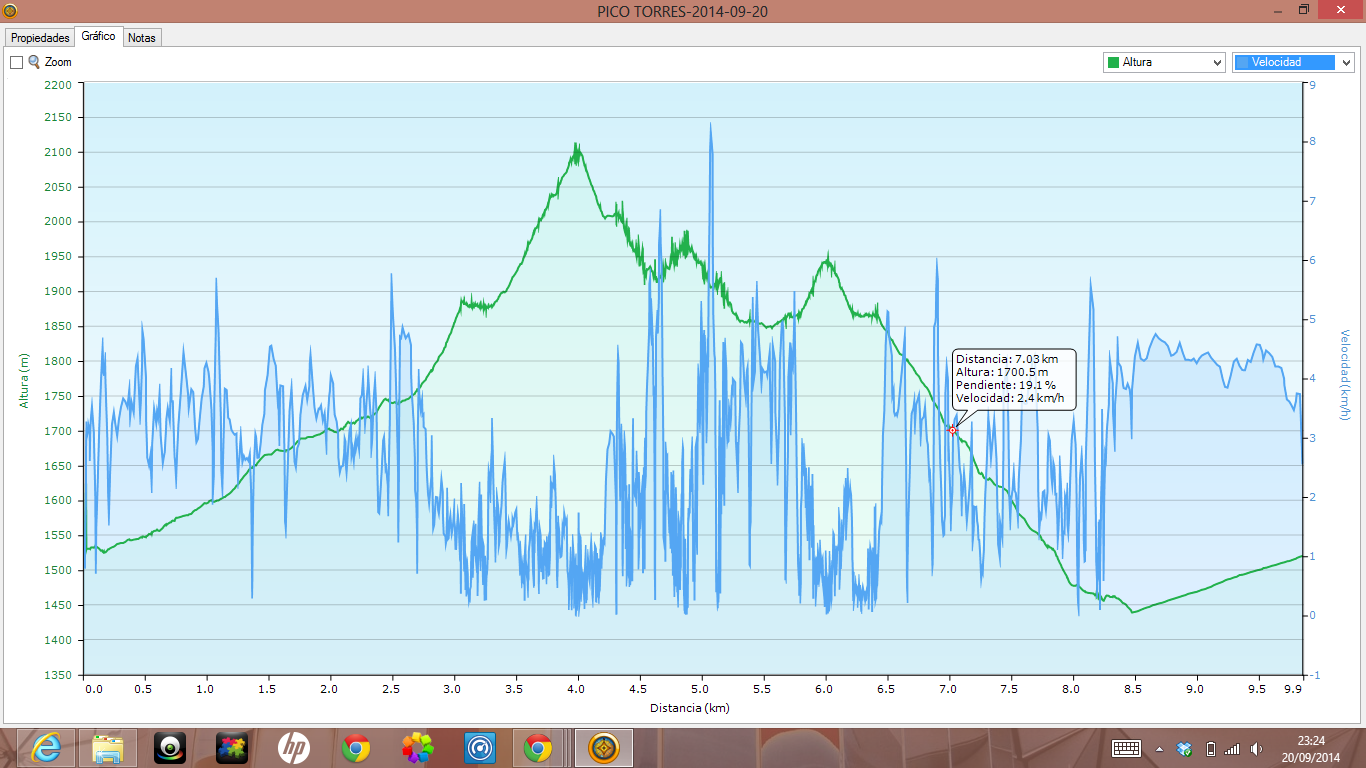Check battery status in the tray
The image size is (1366, 768).
click(1210, 748)
